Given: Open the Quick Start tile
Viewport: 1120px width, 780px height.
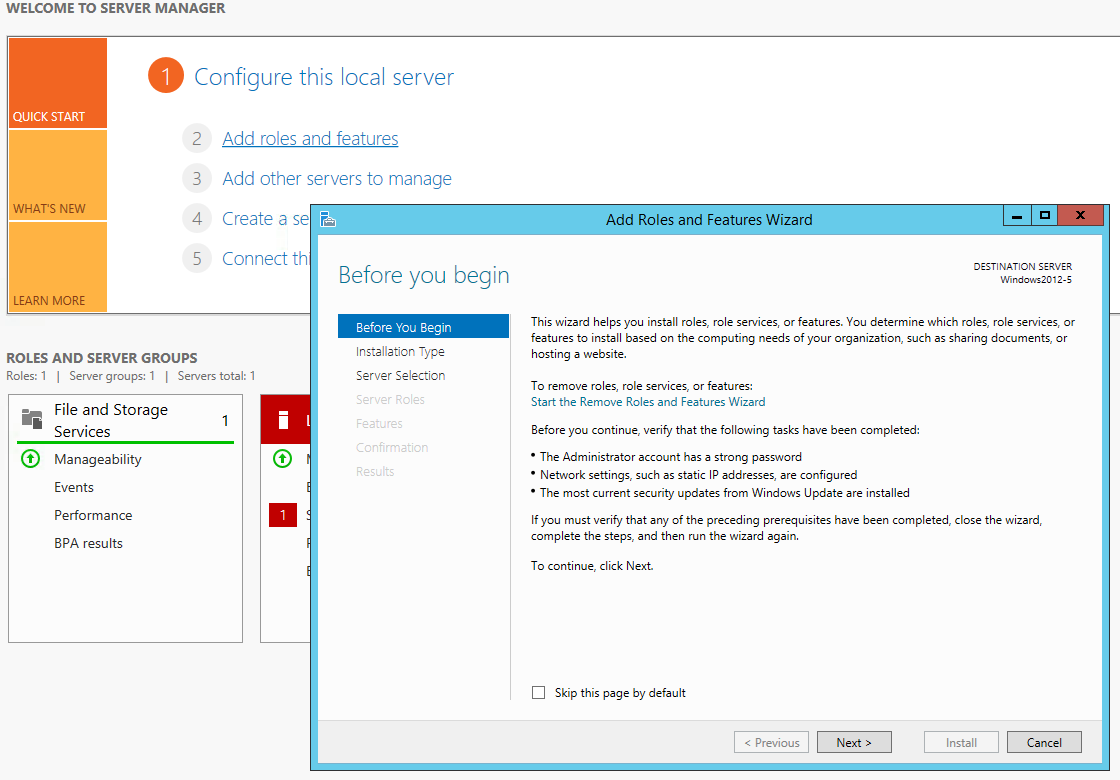Looking at the screenshot, I should (x=57, y=84).
